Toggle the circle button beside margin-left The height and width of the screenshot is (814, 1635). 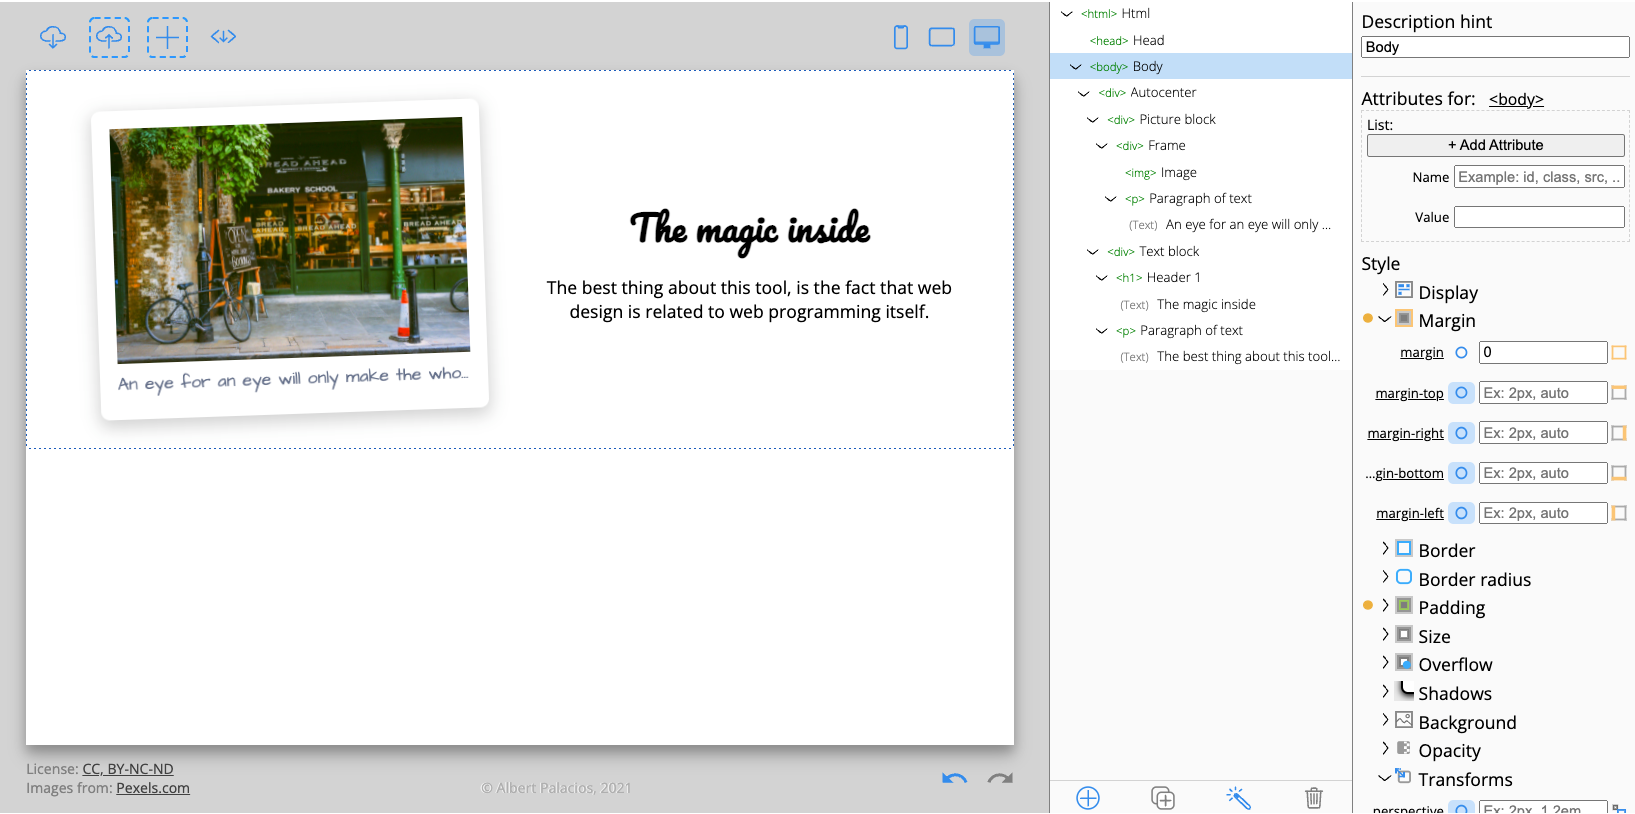(x=1461, y=513)
